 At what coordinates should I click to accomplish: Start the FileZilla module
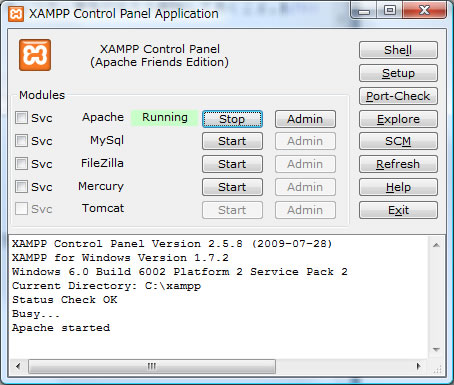pyautogui.click(x=232, y=164)
